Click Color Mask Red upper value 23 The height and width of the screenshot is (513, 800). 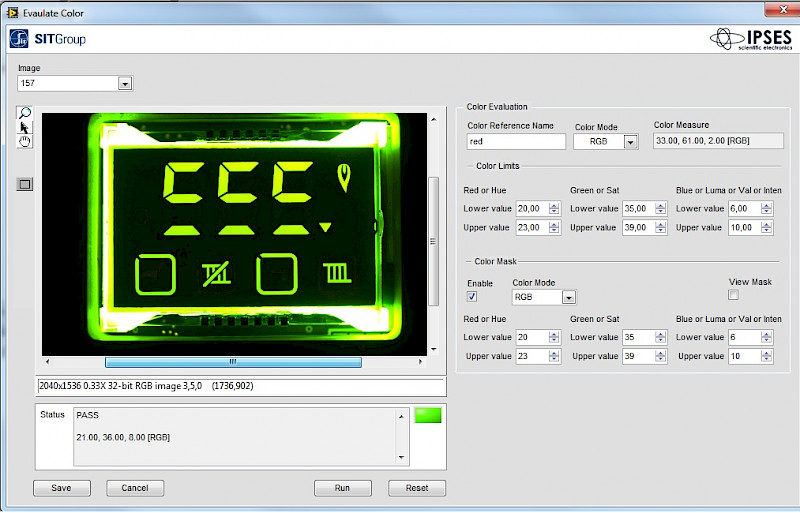pyautogui.click(x=532, y=356)
